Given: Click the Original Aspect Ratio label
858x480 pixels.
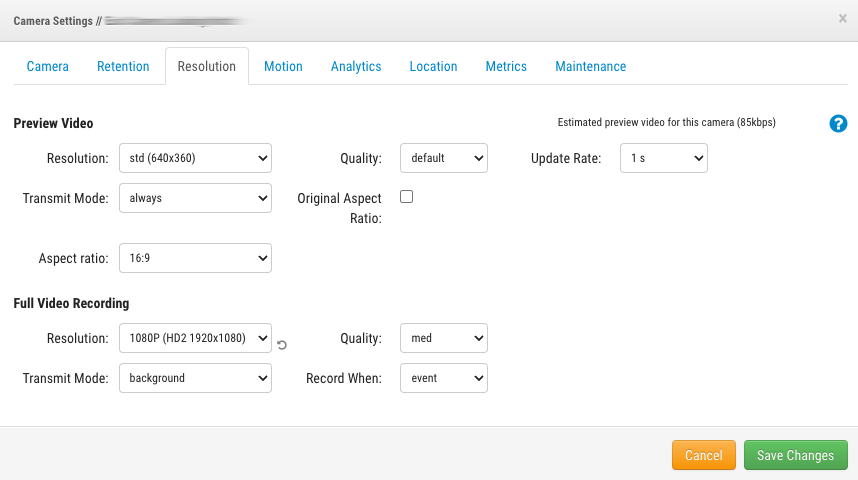Looking at the screenshot, I should point(339,208).
